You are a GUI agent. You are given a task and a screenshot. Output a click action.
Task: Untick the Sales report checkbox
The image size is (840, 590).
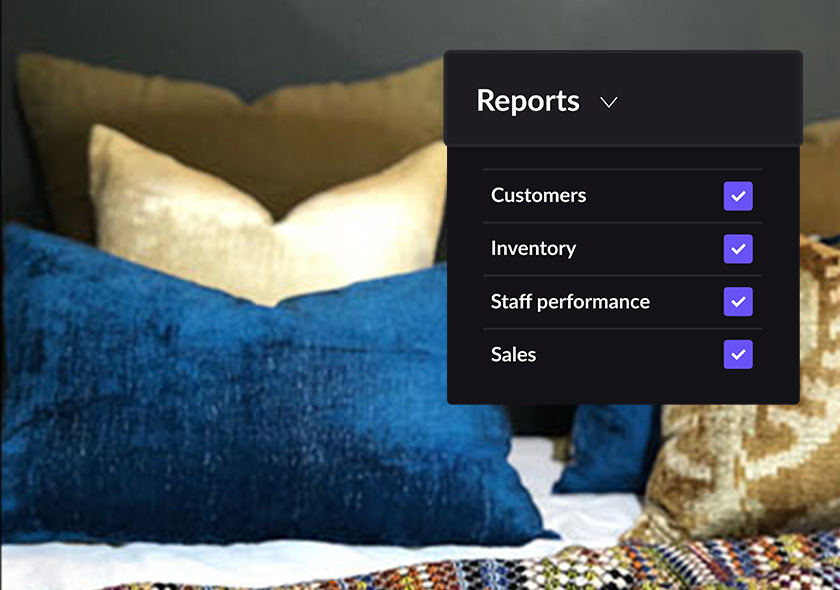738,354
